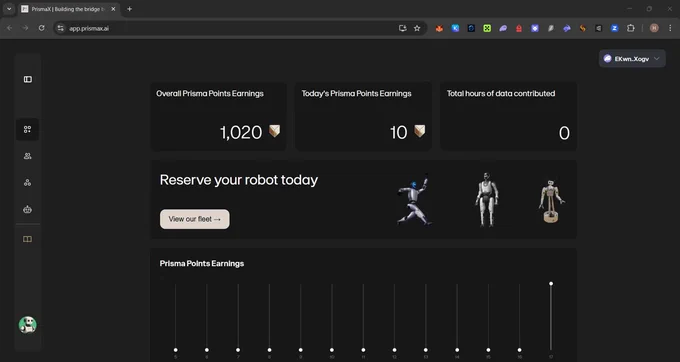The image size is (680, 362).
Task: Select the highest data point on chart
Action: pyautogui.click(x=551, y=284)
